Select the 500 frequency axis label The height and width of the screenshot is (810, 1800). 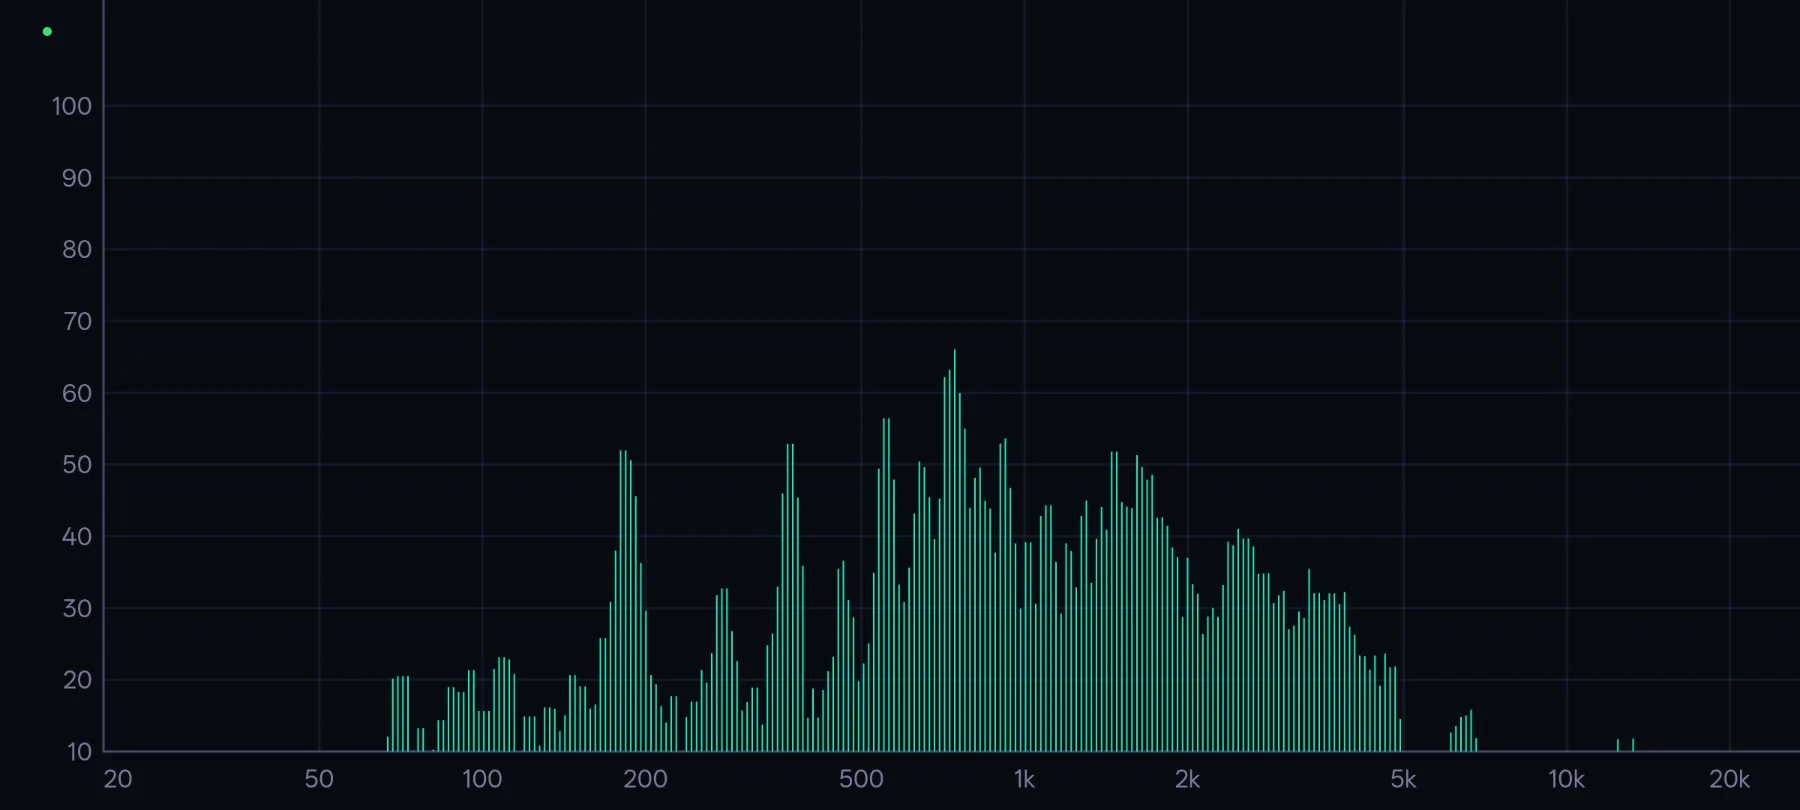click(x=861, y=779)
